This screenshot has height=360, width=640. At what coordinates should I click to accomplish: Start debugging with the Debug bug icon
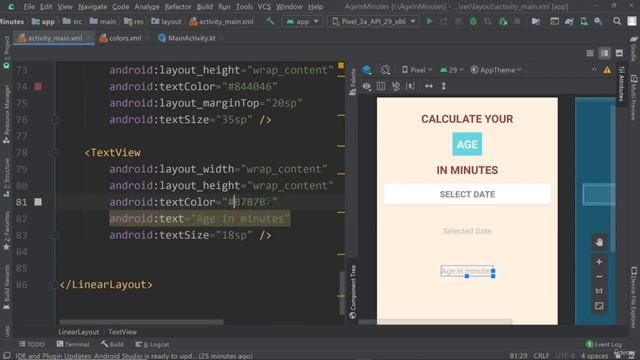click(x=473, y=21)
